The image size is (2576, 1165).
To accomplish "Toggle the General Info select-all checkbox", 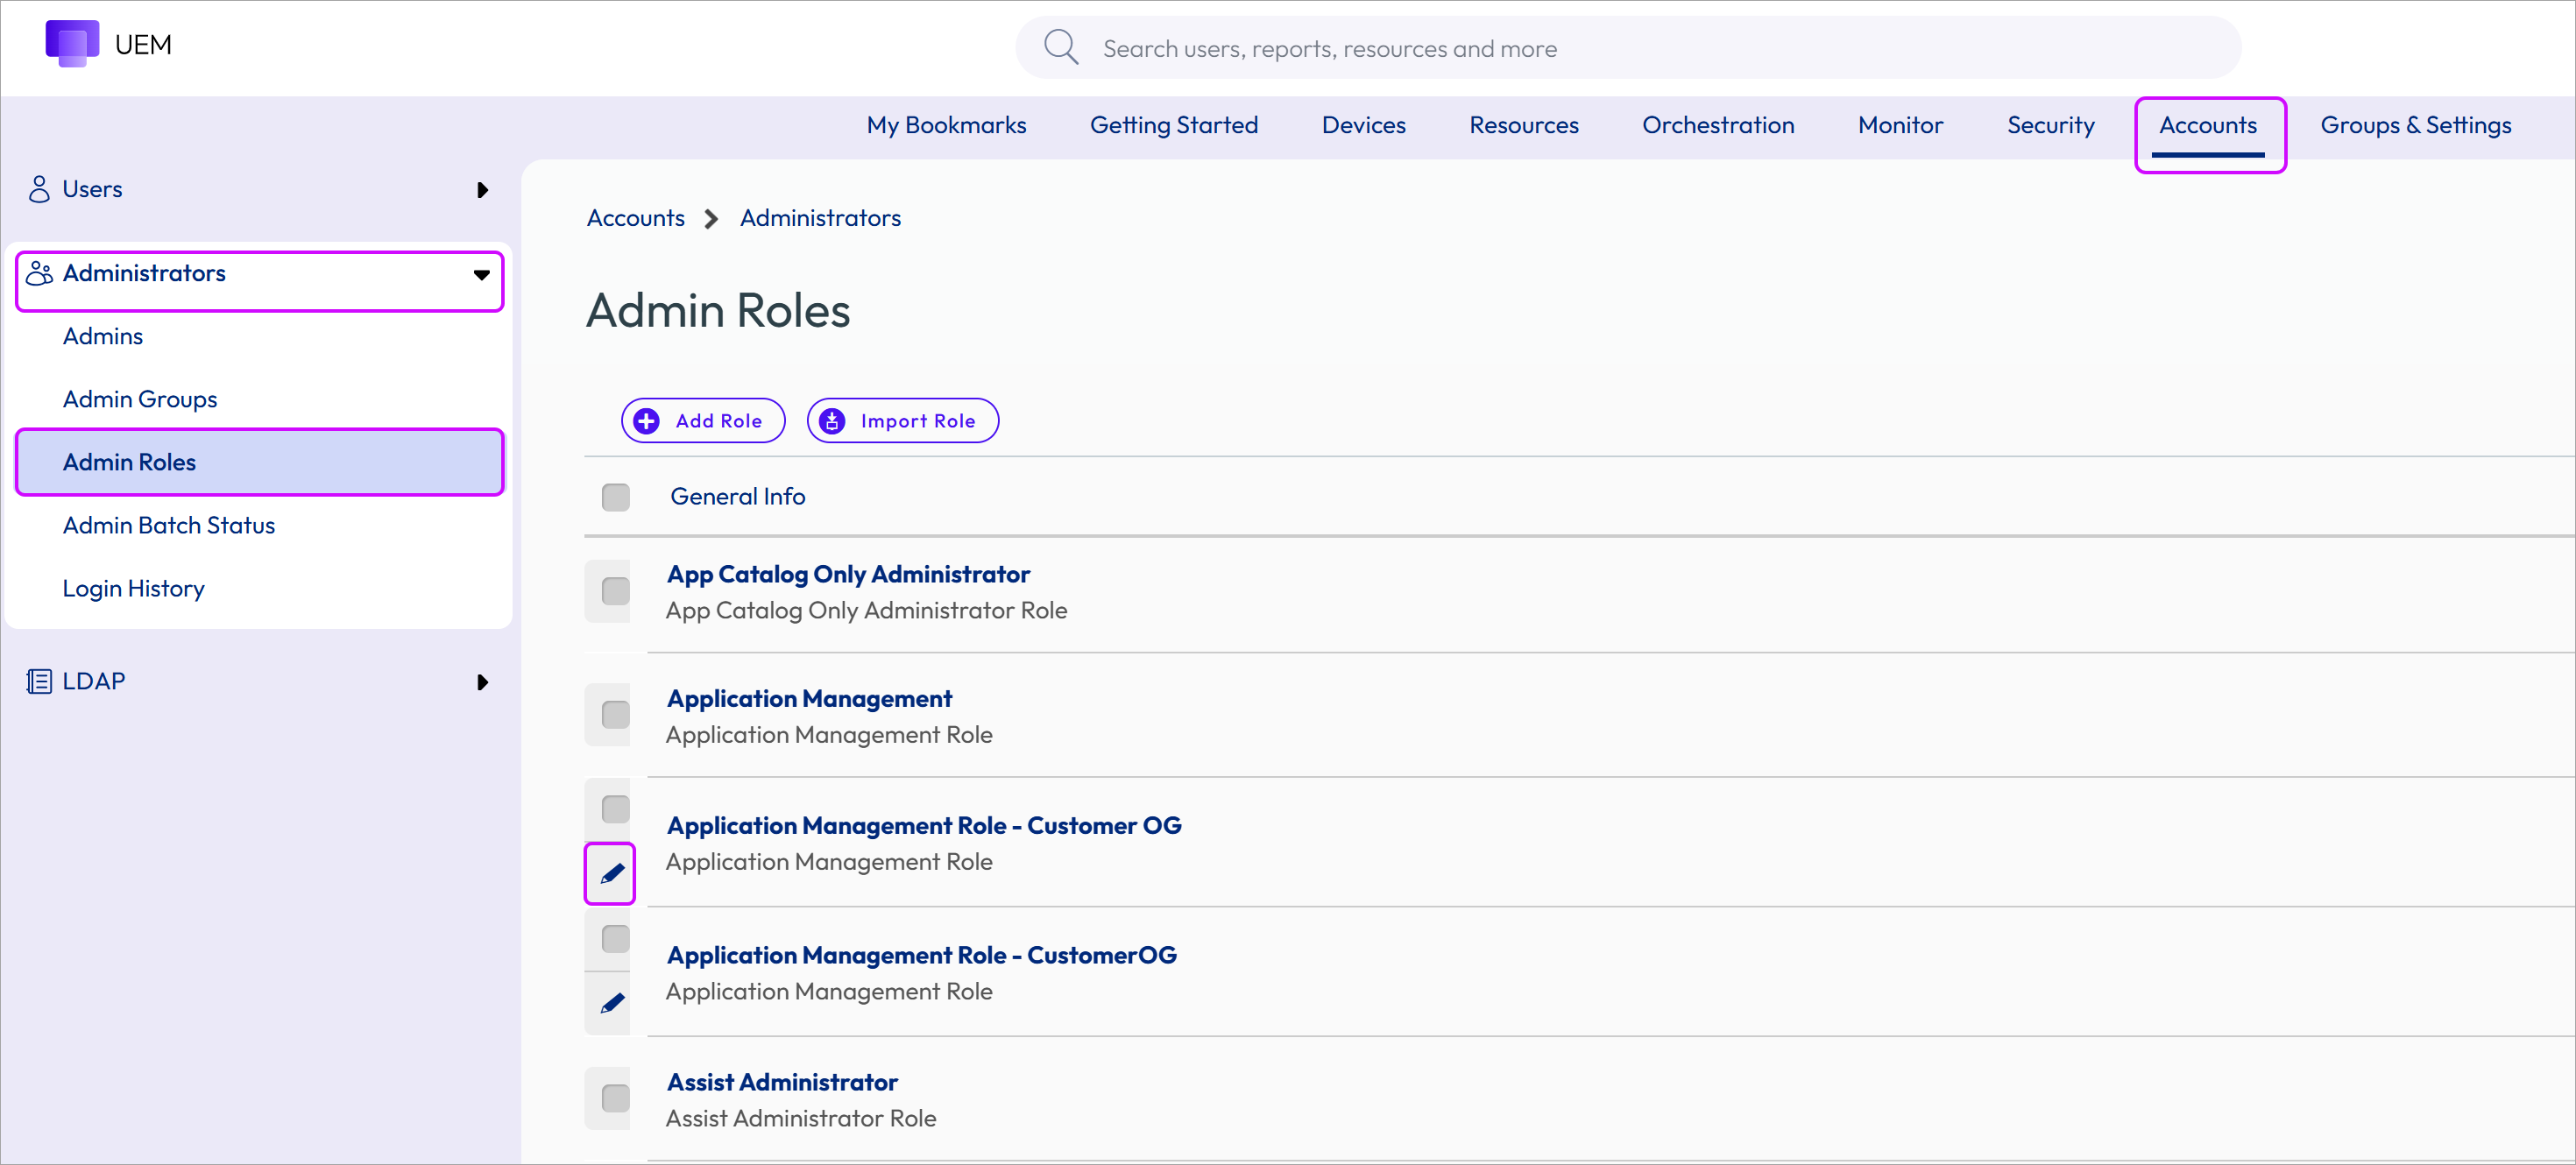I will click(615, 497).
